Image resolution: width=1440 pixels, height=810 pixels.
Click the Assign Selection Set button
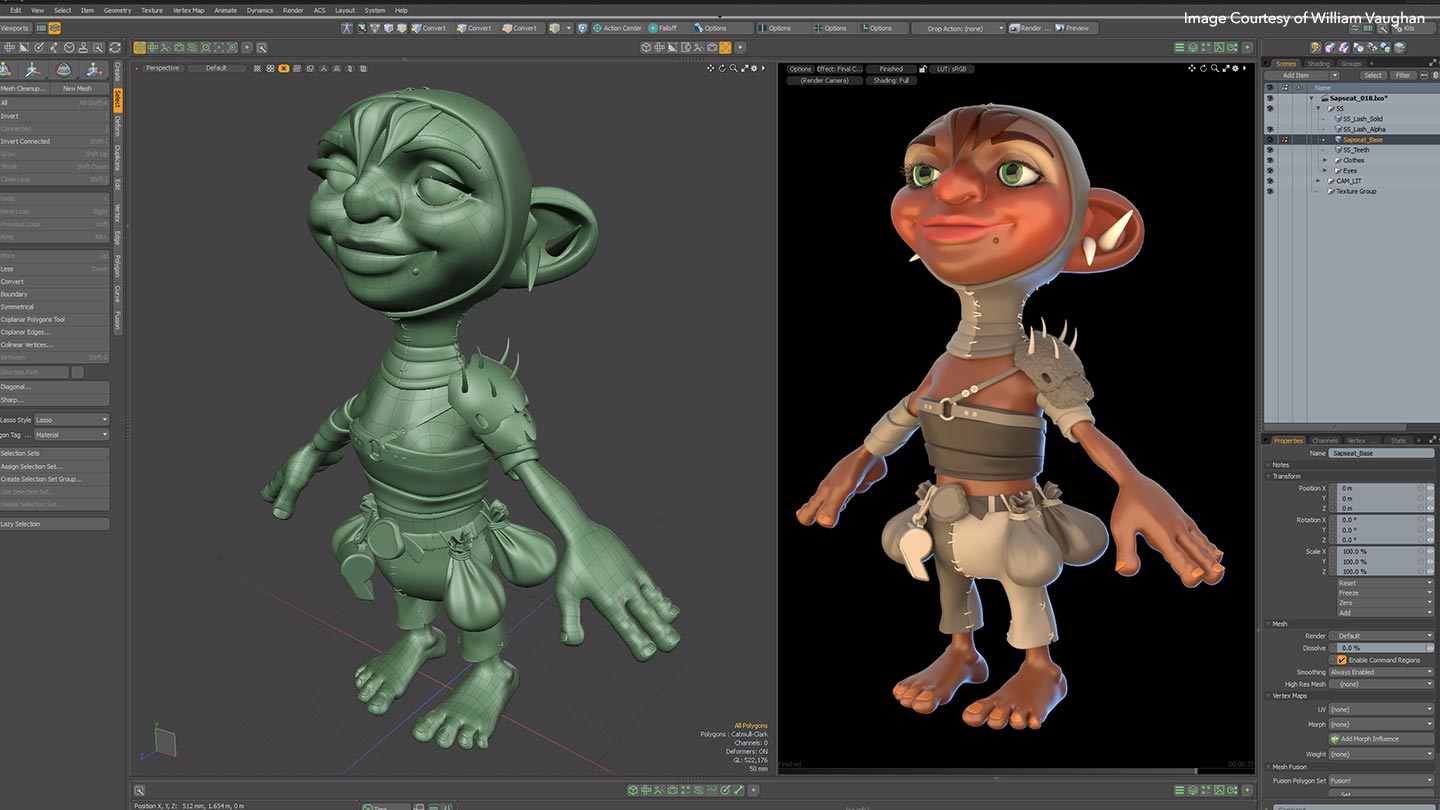(x=32, y=466)
